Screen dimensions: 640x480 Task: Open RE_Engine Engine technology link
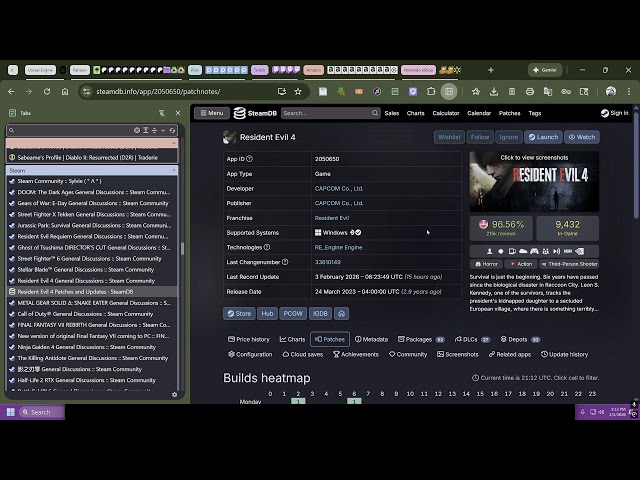point(338,247)
